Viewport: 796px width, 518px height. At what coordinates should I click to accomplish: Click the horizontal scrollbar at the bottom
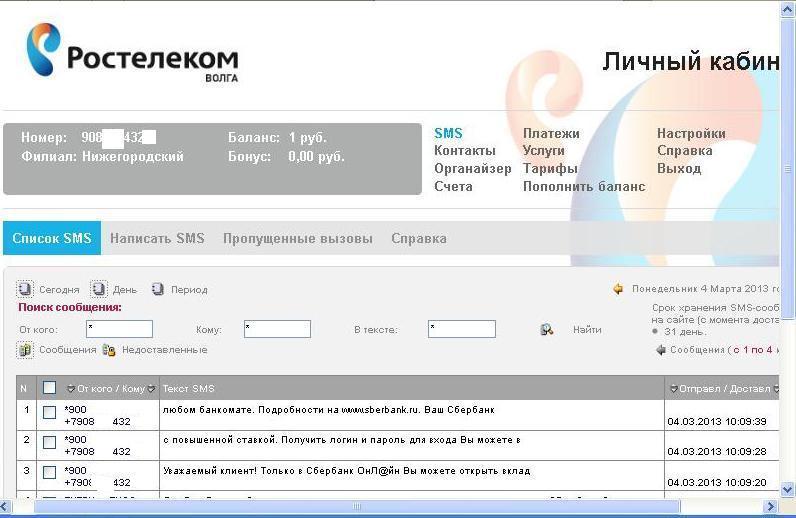pos(356,507)
